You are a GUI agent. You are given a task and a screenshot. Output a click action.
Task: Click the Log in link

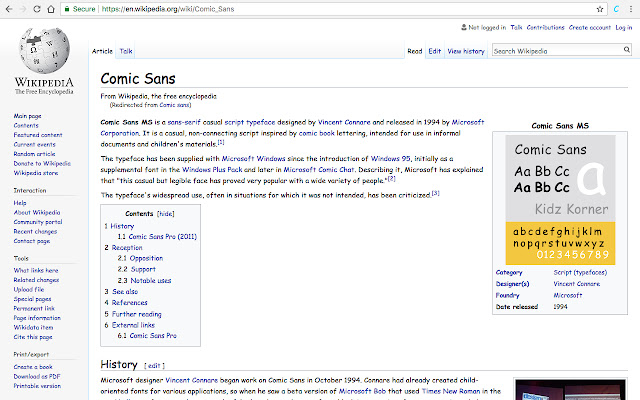[624, 27]
